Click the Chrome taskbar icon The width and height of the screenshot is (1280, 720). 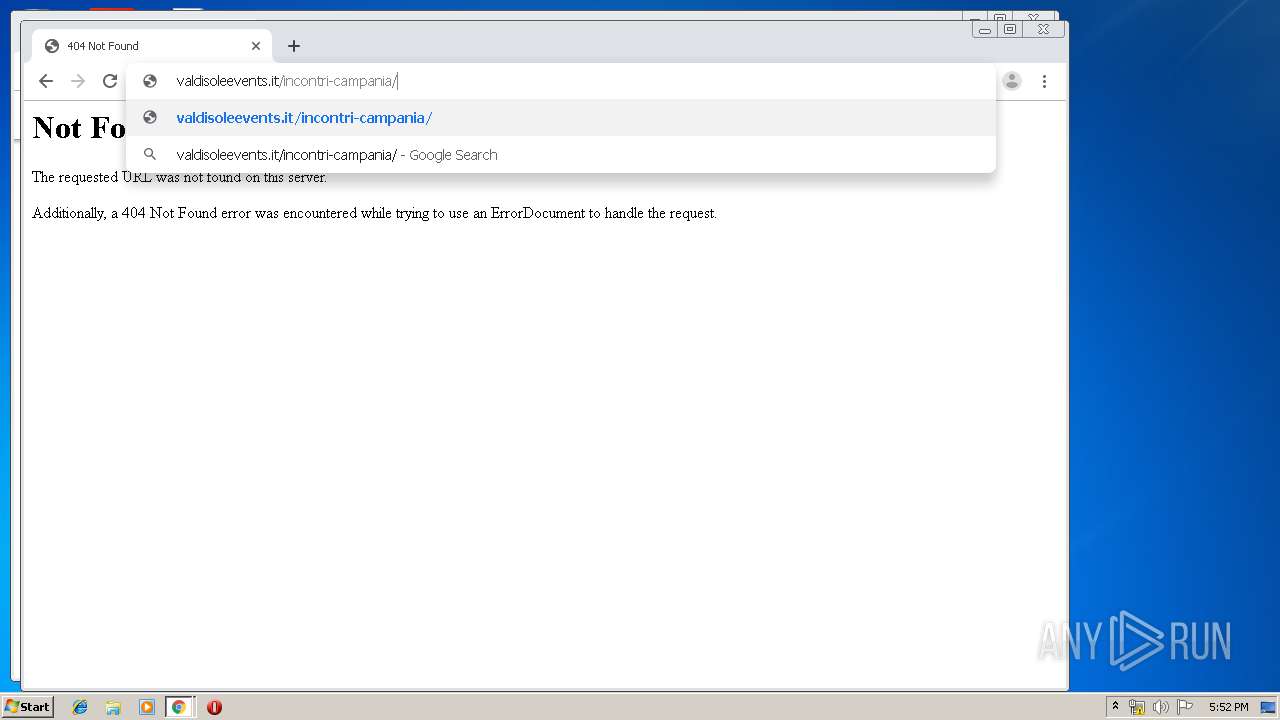click(179, 707)
